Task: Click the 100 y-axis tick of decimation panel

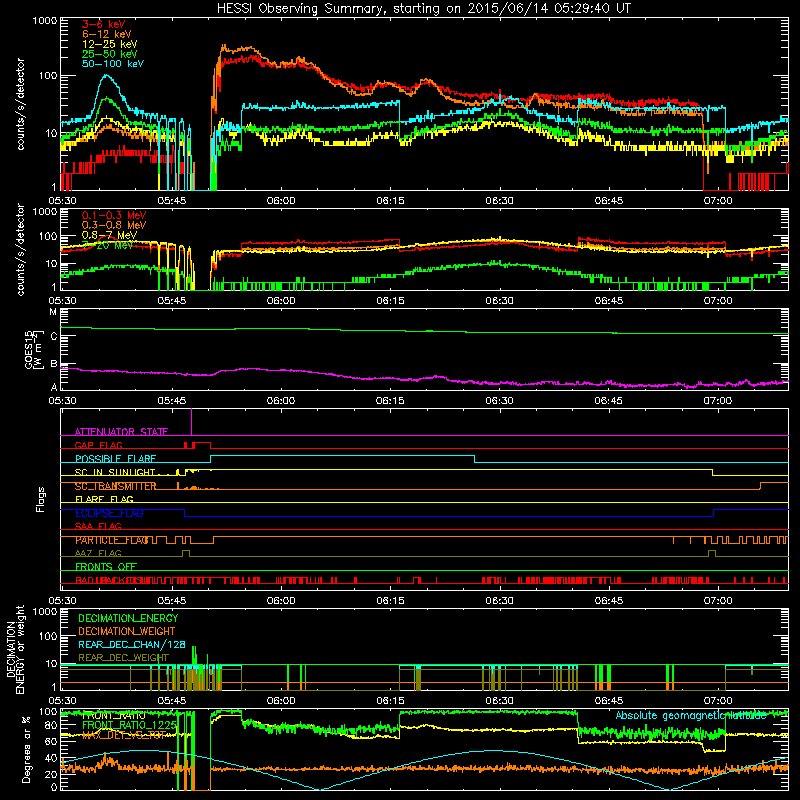Action: tap(48, 636)
